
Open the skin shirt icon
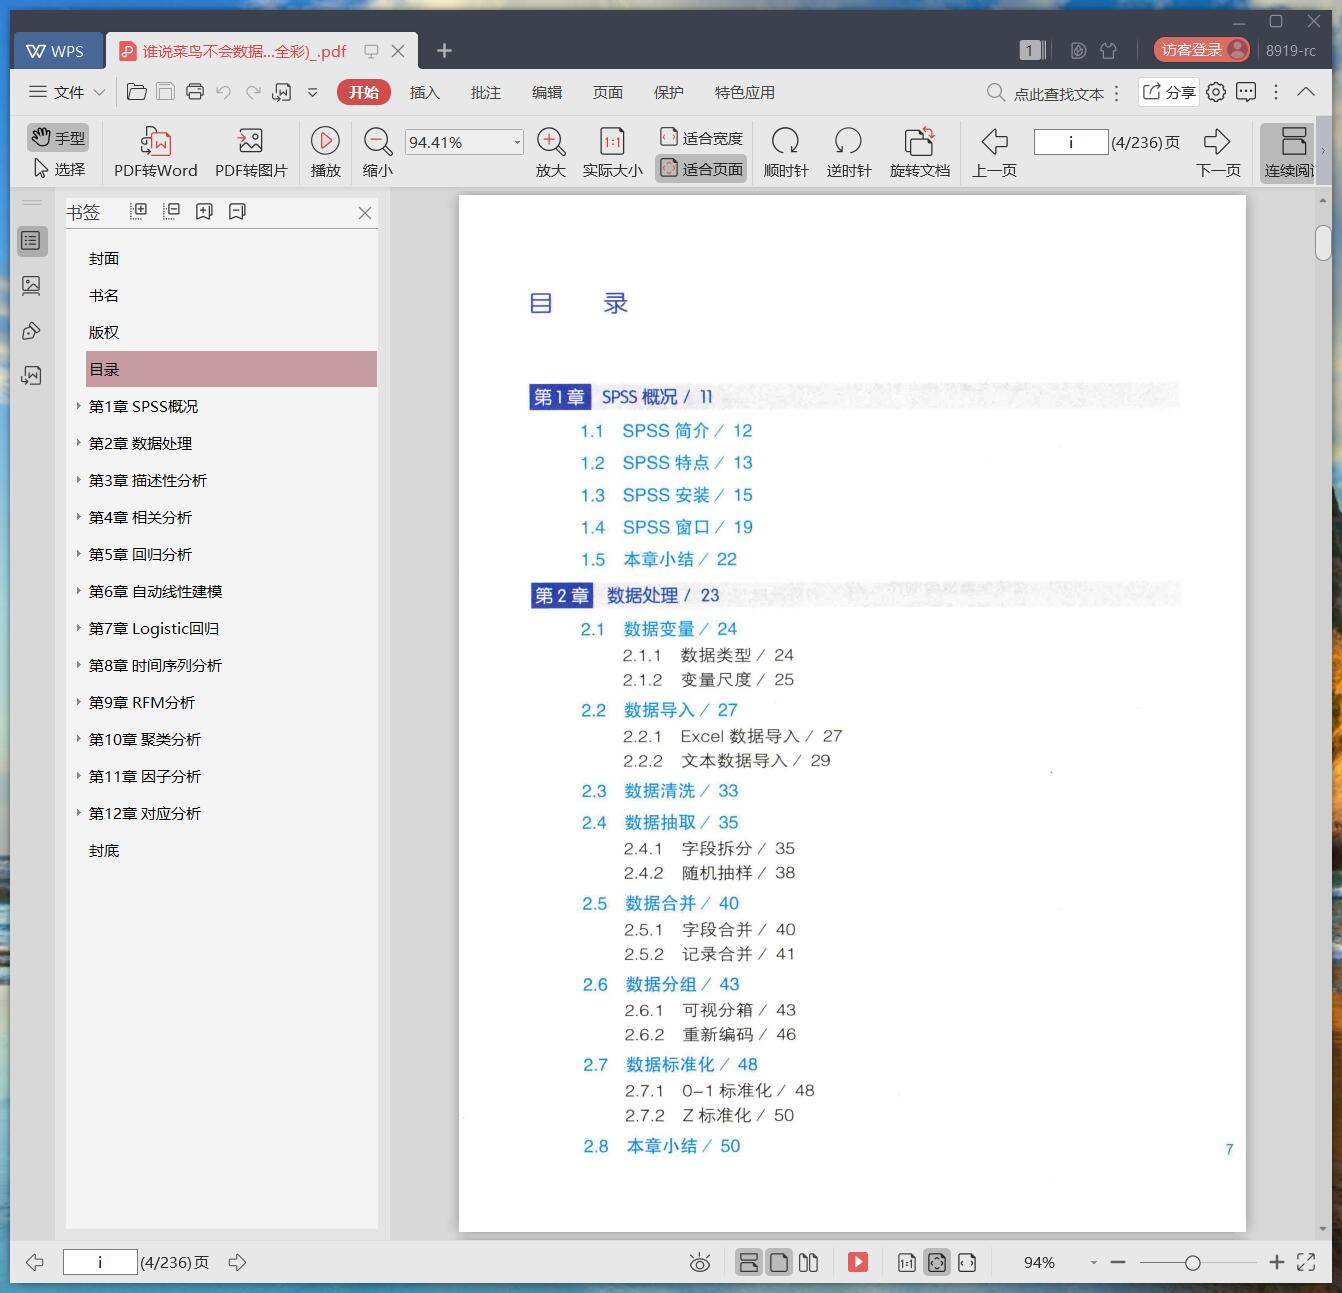click(1108, 50)
